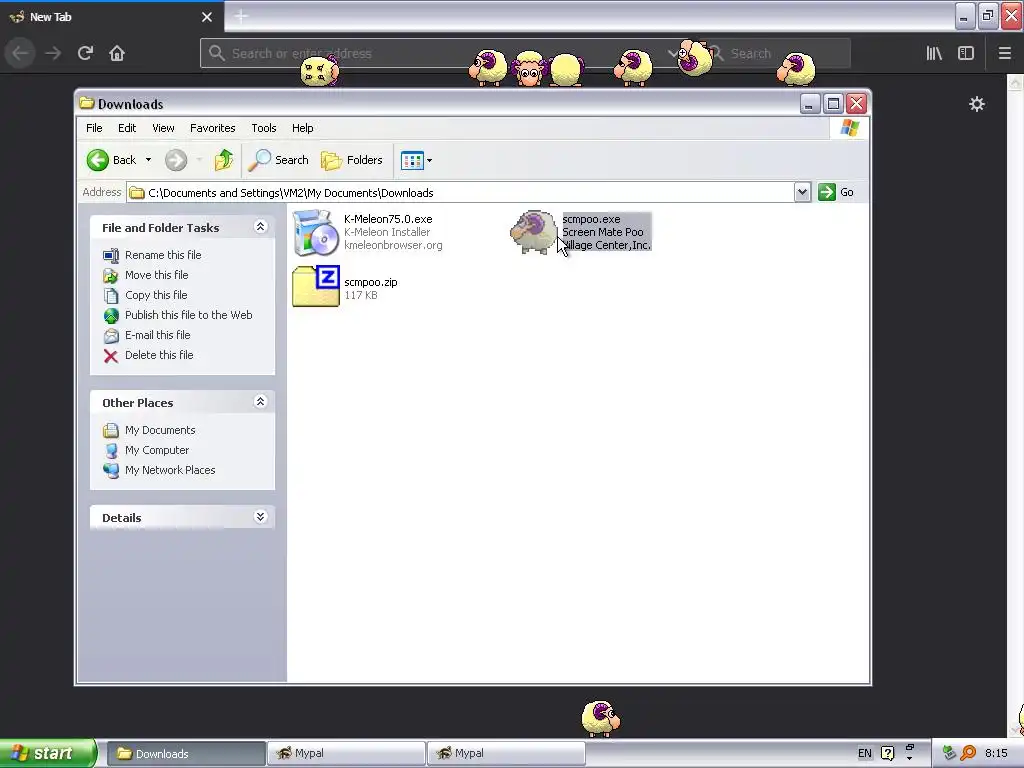Collapse File and Folder Tasks panel
Viewport: 1024px width, 768px height.
pyautogui.click(x=260, y=227)
